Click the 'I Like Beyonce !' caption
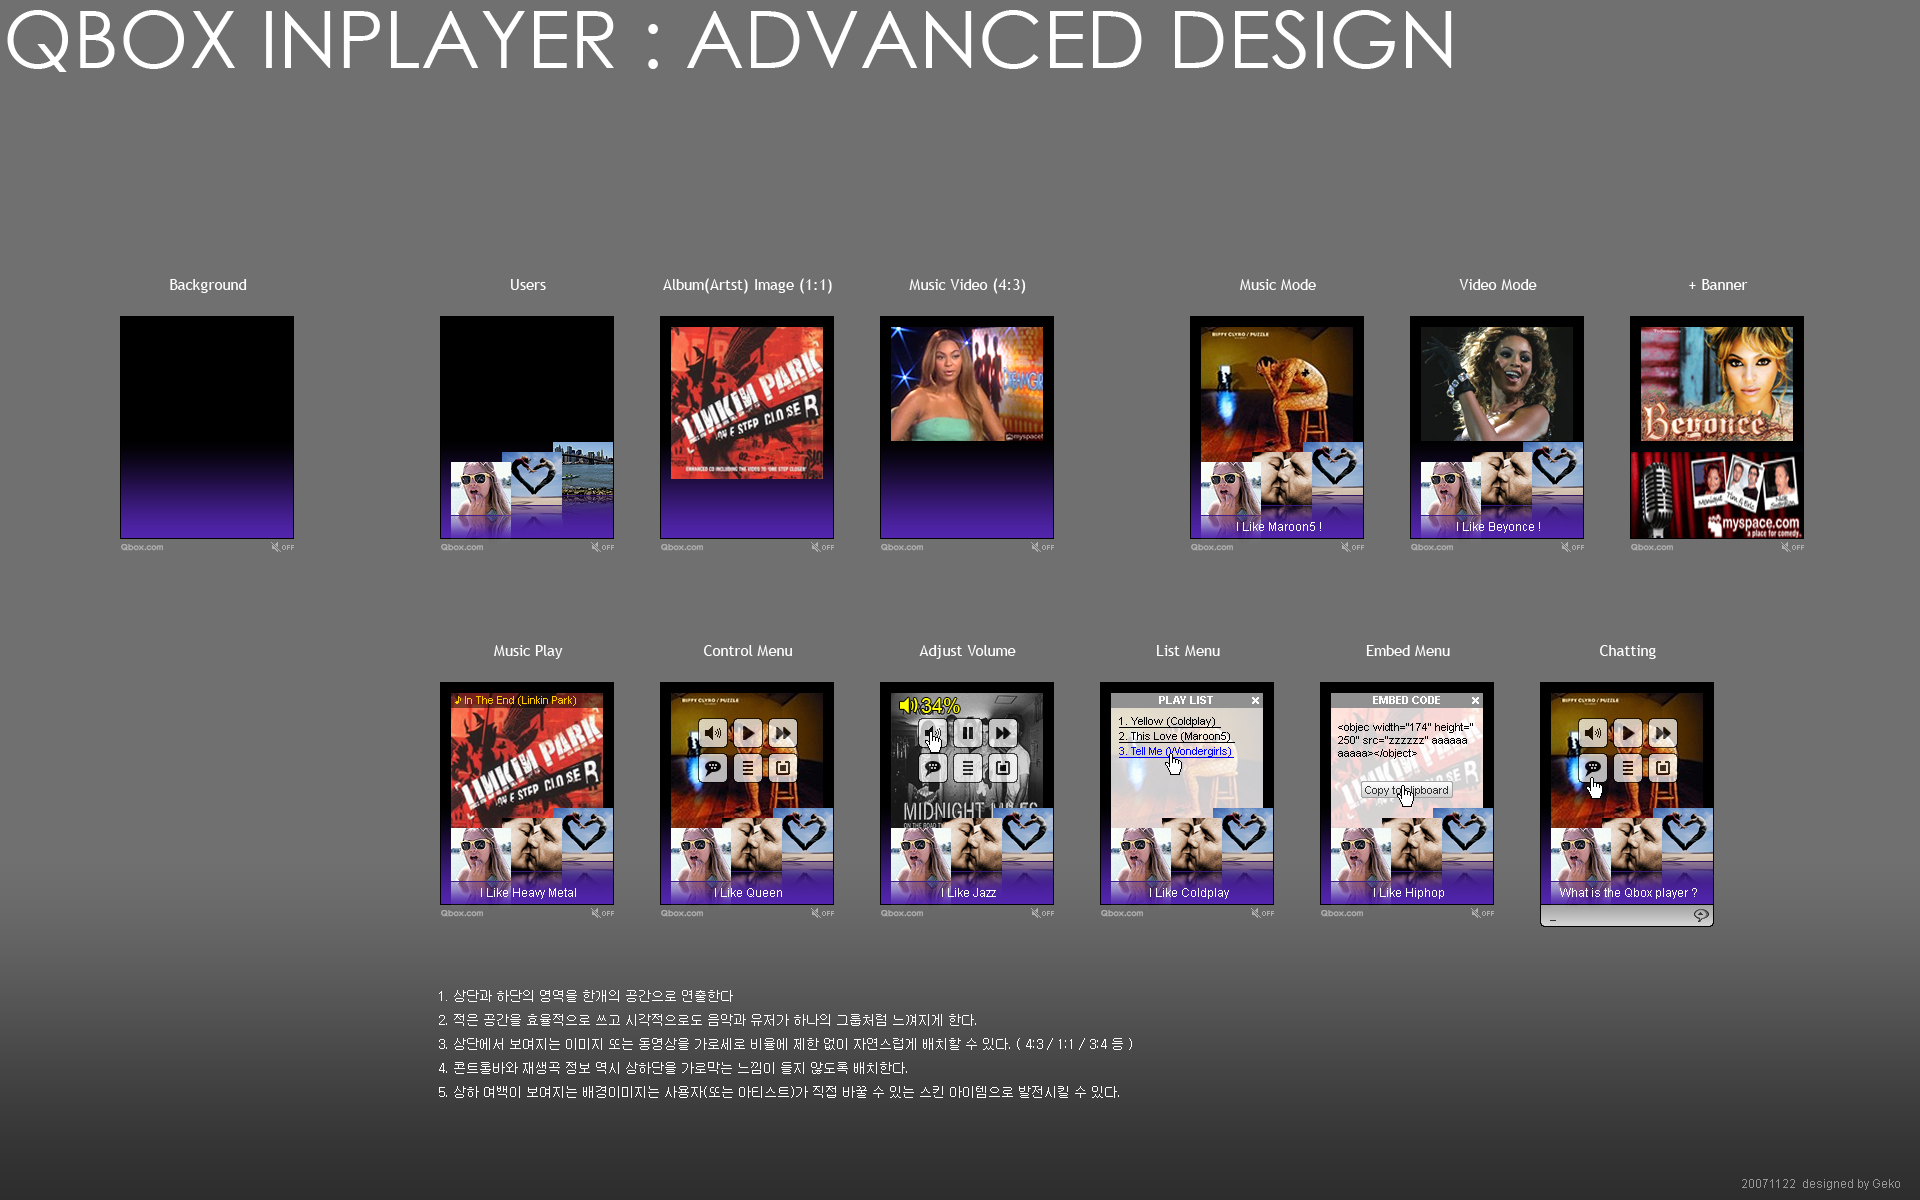This screenshot has width=1920, height=1200. pyautogui.click(x=1498, y=527)
